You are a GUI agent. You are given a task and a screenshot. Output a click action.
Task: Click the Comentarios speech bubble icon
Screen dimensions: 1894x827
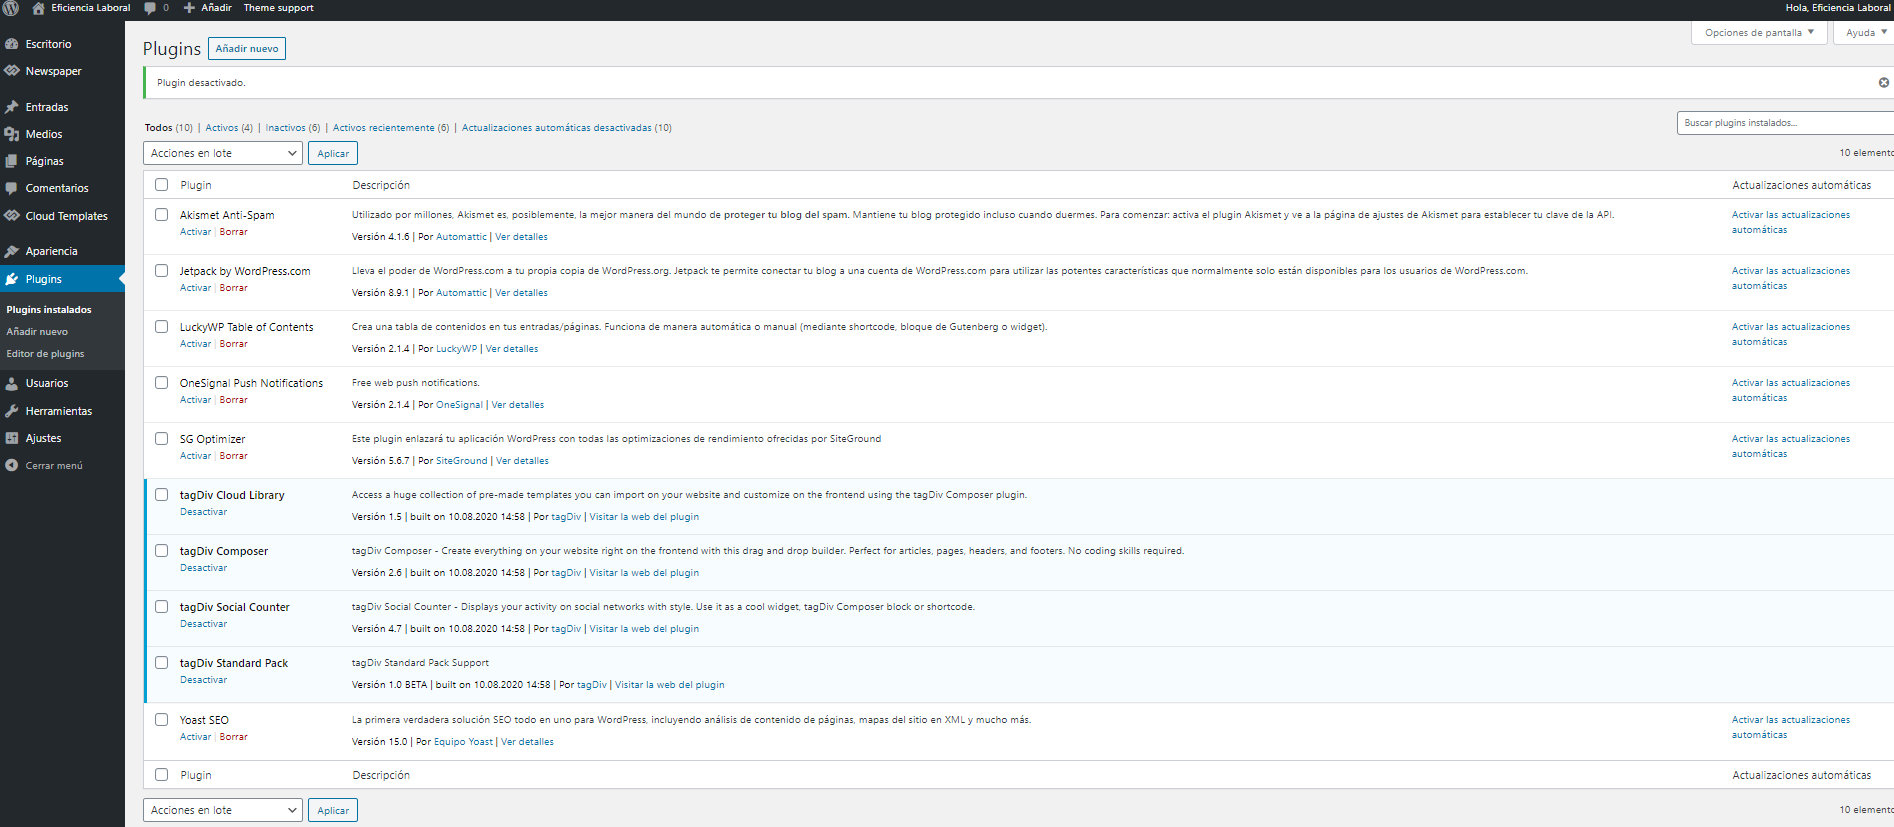pos(12,188)
